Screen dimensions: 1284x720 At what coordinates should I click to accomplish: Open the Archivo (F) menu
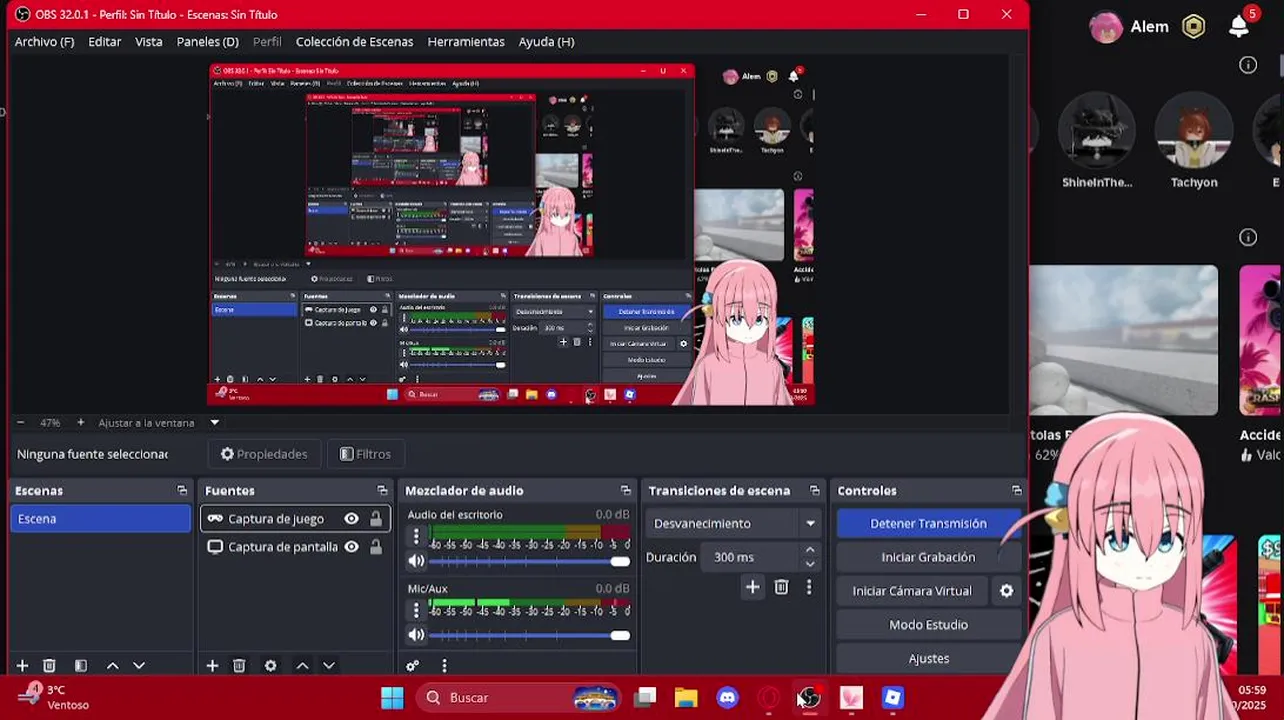(x=44, y=42)
